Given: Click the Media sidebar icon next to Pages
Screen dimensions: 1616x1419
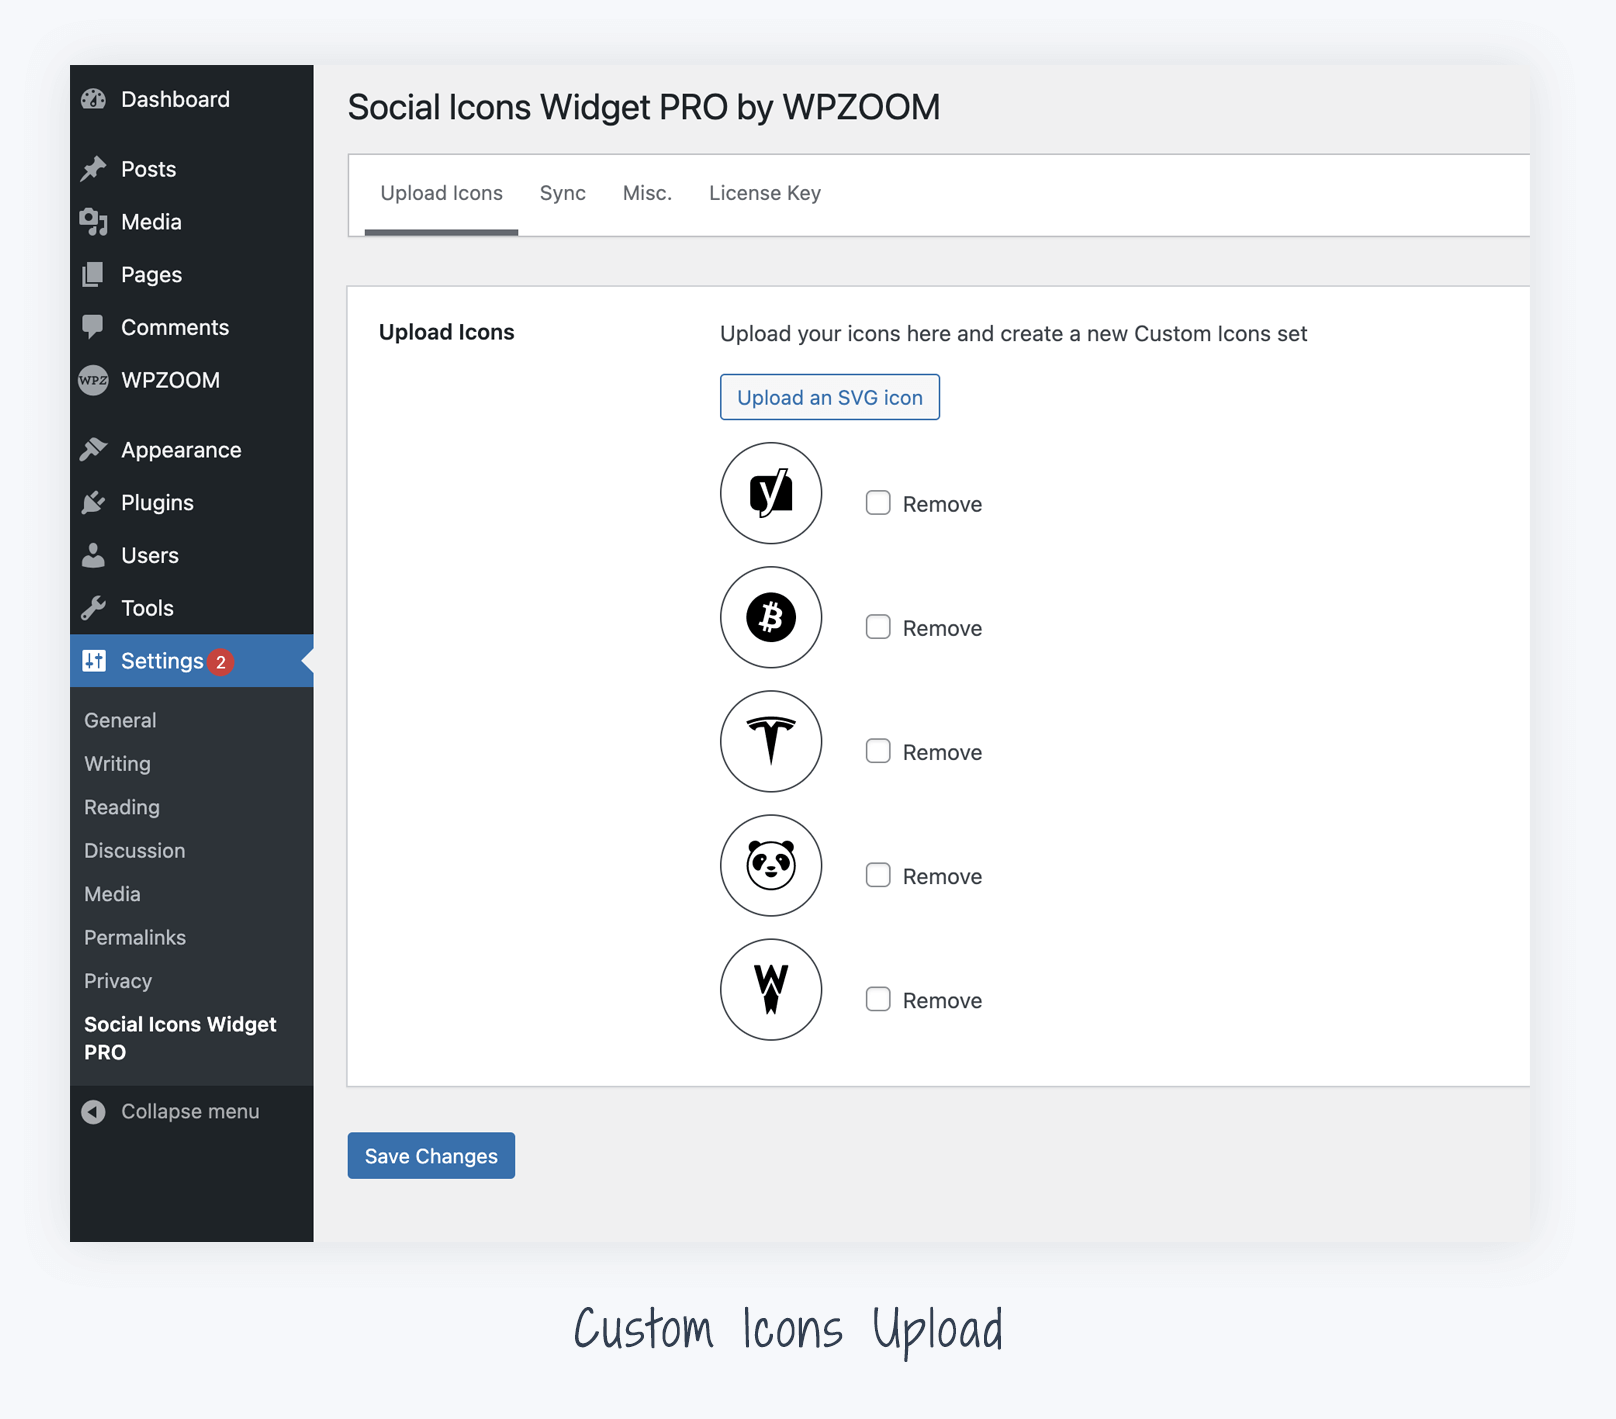Looking at the screenshot, I should point(94,222).
